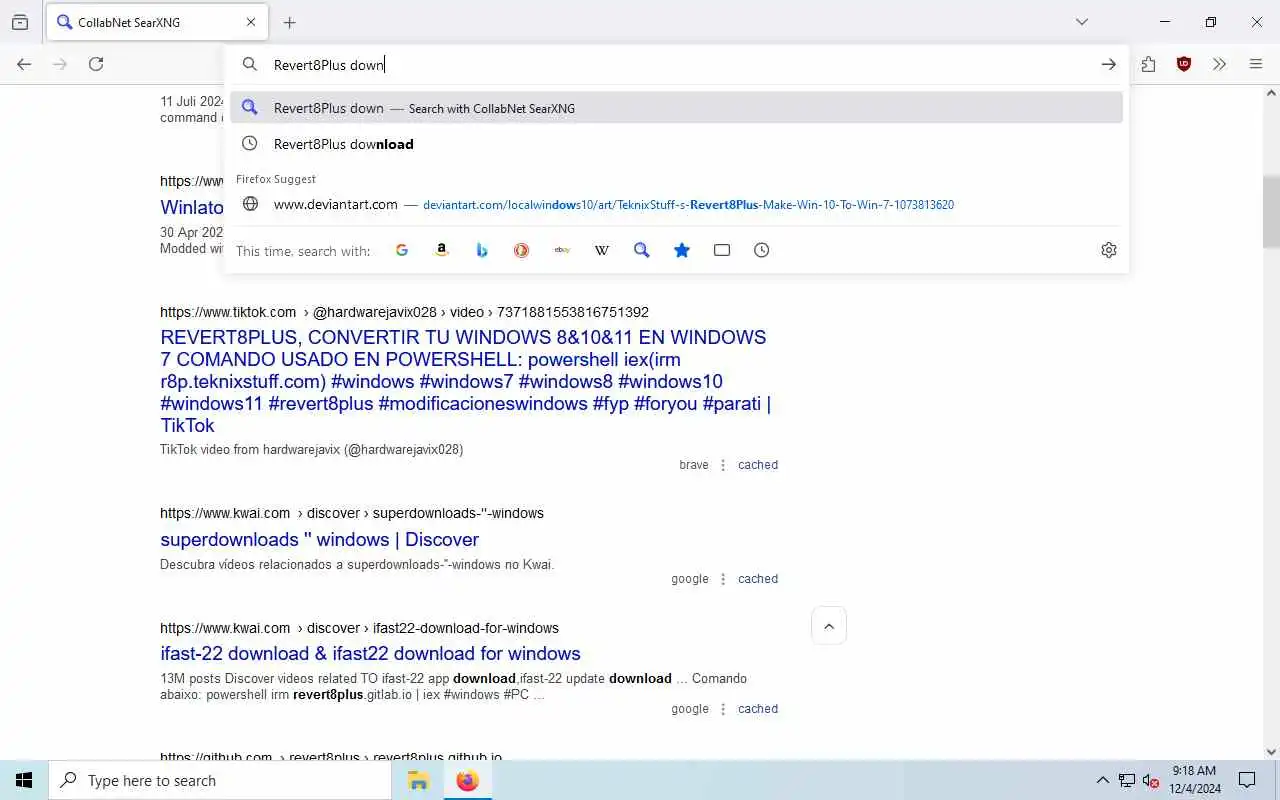
Task: Search this time with Amazon
Action: click(442, 250)
